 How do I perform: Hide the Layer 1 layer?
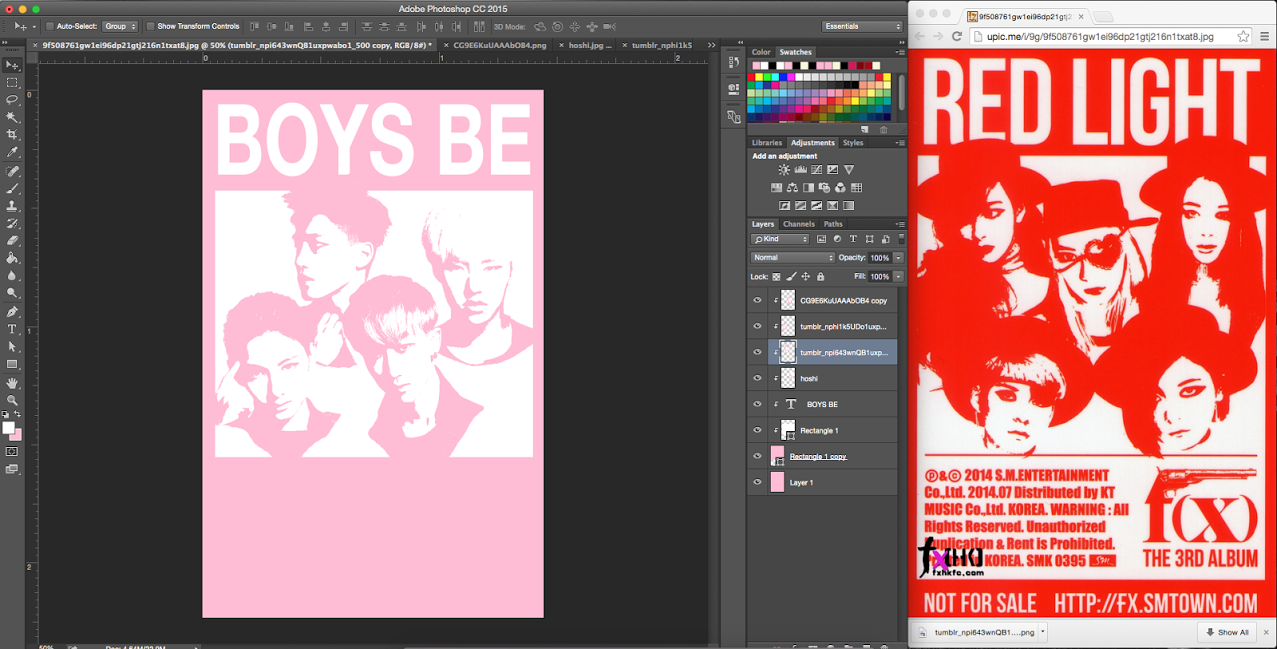(757, 482)
